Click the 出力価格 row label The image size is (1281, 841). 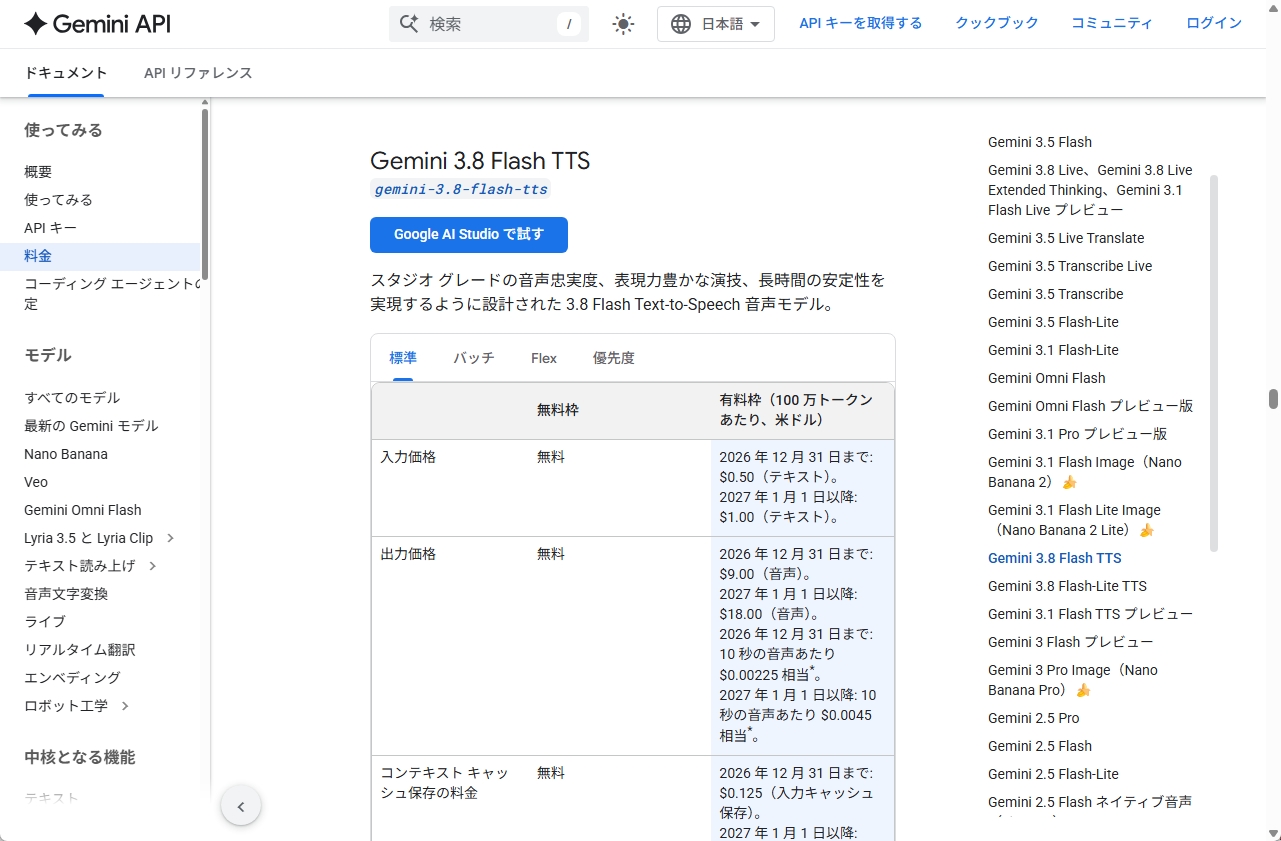(408, 554)
